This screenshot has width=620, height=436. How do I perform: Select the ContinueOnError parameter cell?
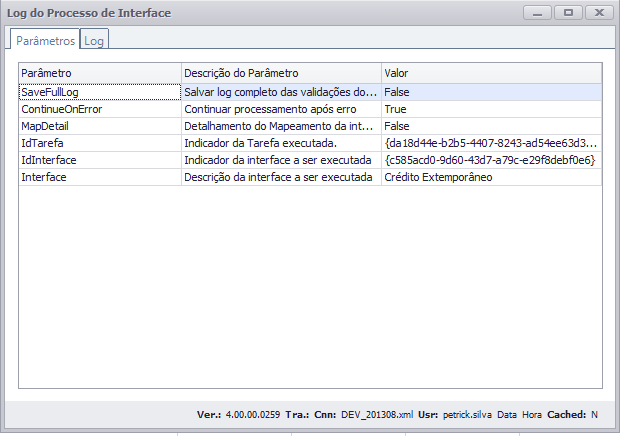[x=100, y=109]
